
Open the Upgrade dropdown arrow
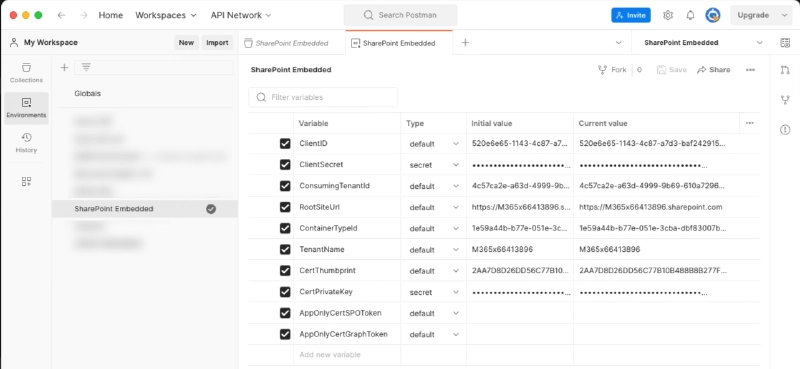[785, 15]
